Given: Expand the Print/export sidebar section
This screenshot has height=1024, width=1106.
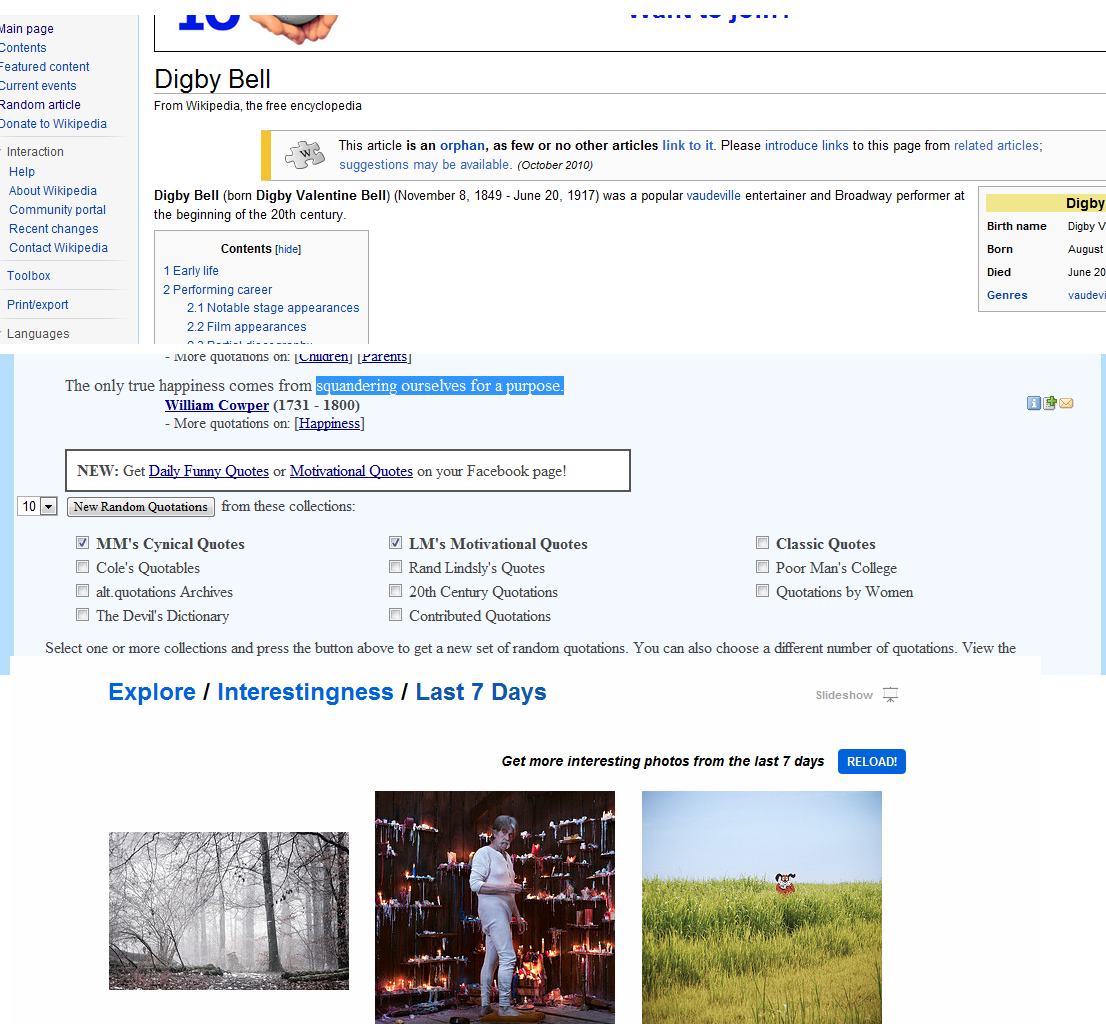Looking at the screenshot, I should [37, 305].
